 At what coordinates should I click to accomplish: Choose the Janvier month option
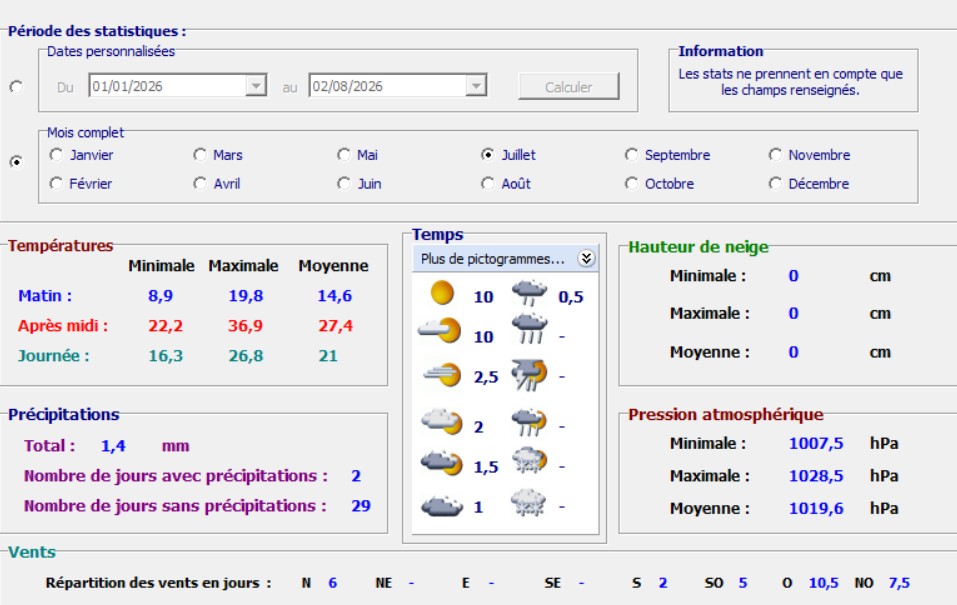82,155
